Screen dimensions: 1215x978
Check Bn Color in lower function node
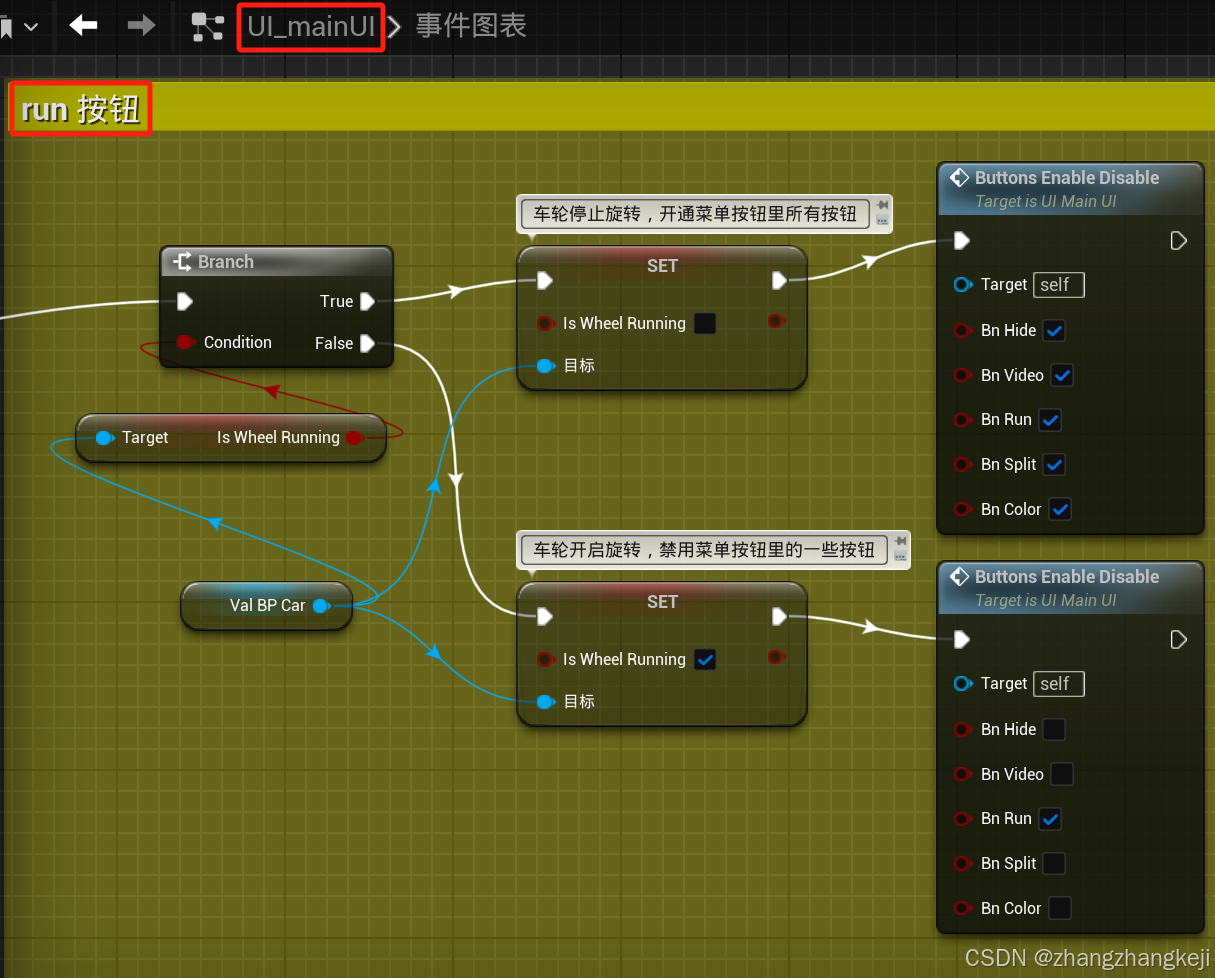click(1060, 908)
